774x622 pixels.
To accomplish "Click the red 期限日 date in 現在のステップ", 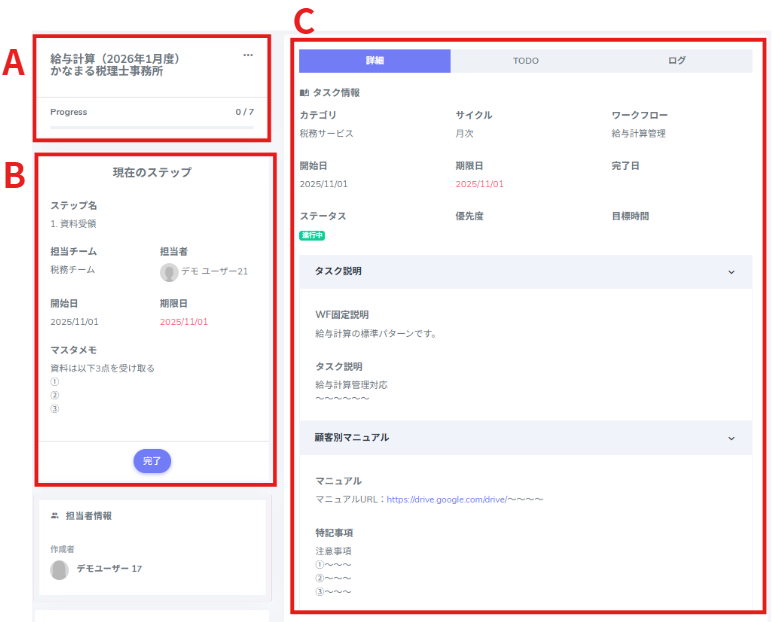I will [x=184, y=322].
